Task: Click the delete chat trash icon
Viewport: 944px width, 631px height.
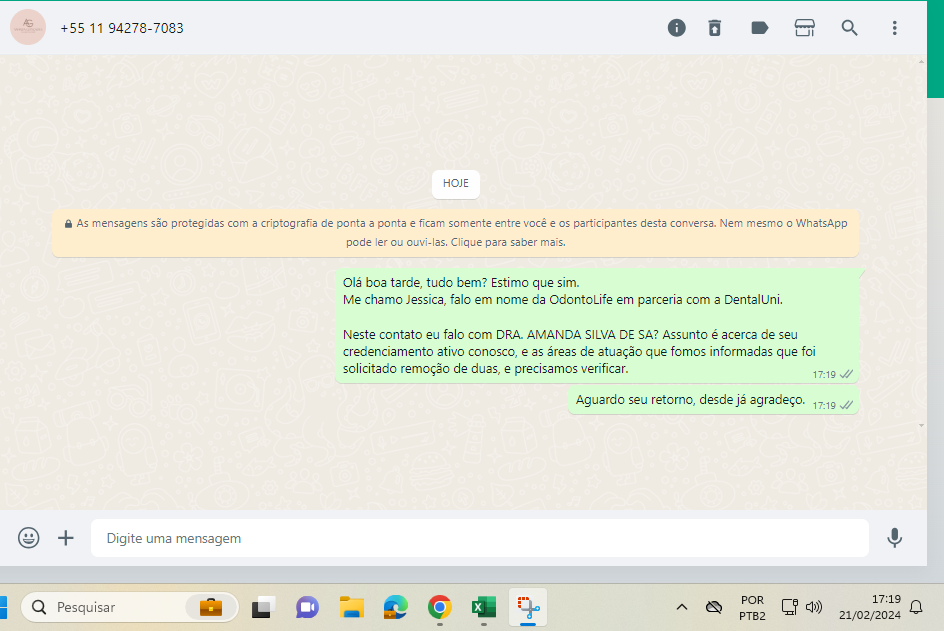Action: click(715, 28)
